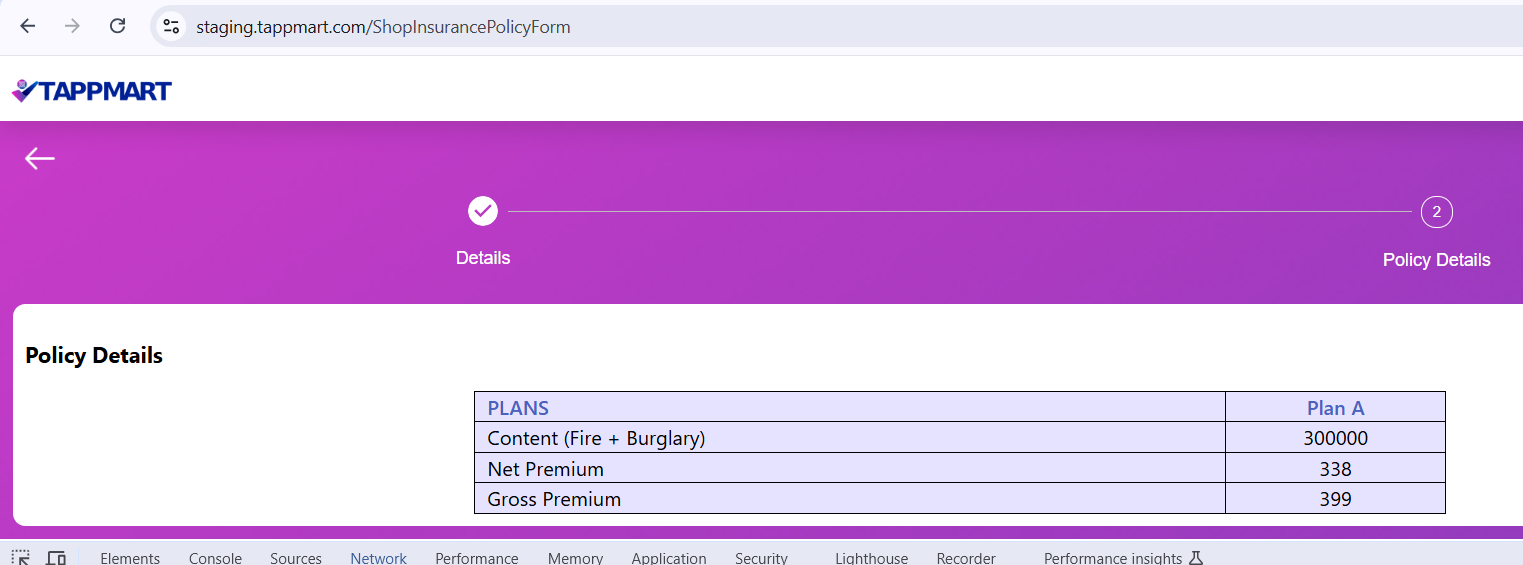Click the Tappmart logo
The image size is (1523, 565).
(x=92, y=91)
